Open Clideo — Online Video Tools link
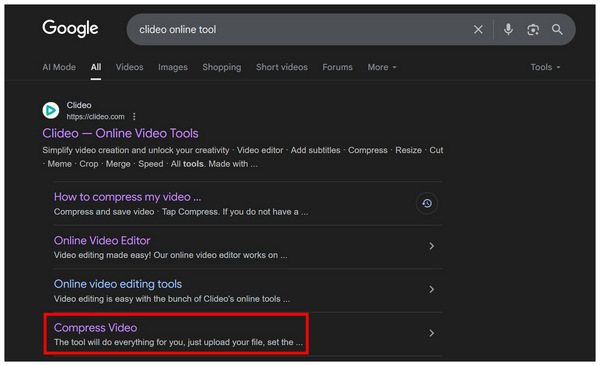 click(x=120, y=133)
